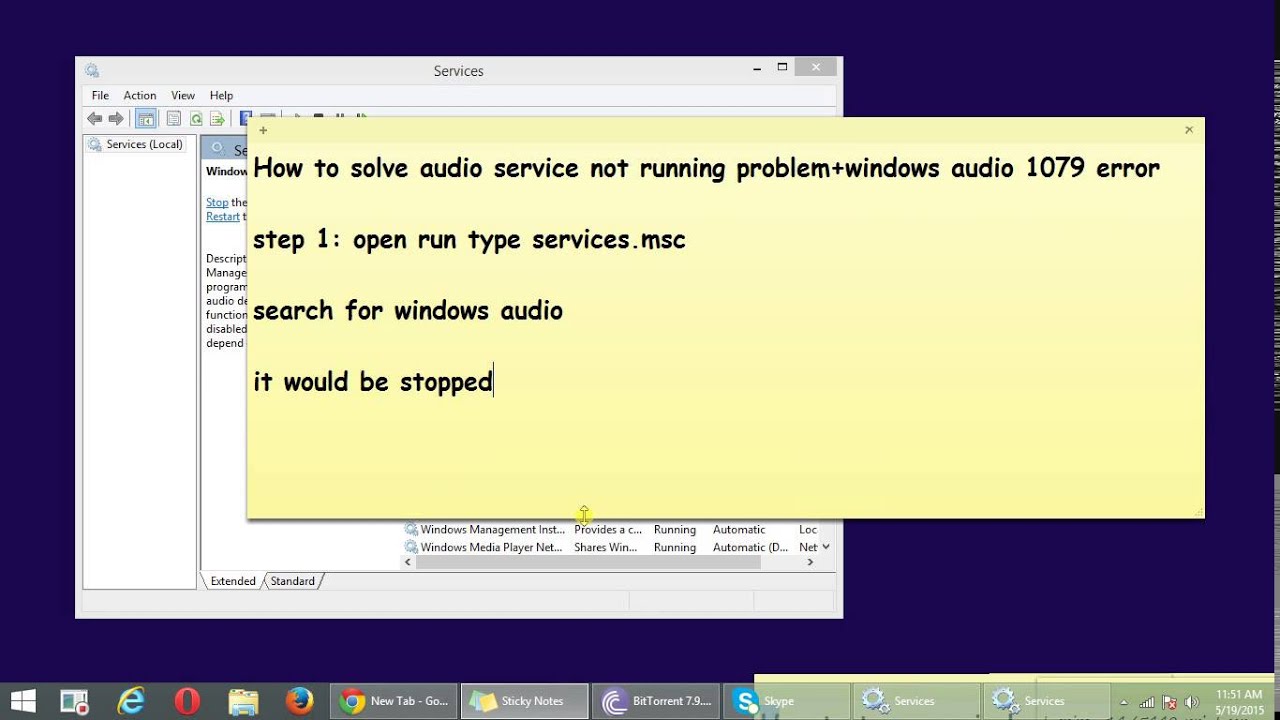Image resolution: width=1280 pixels, height=720 pixels.
Task: Click the network signal icon in system tray
Action: click(1147, 702)
